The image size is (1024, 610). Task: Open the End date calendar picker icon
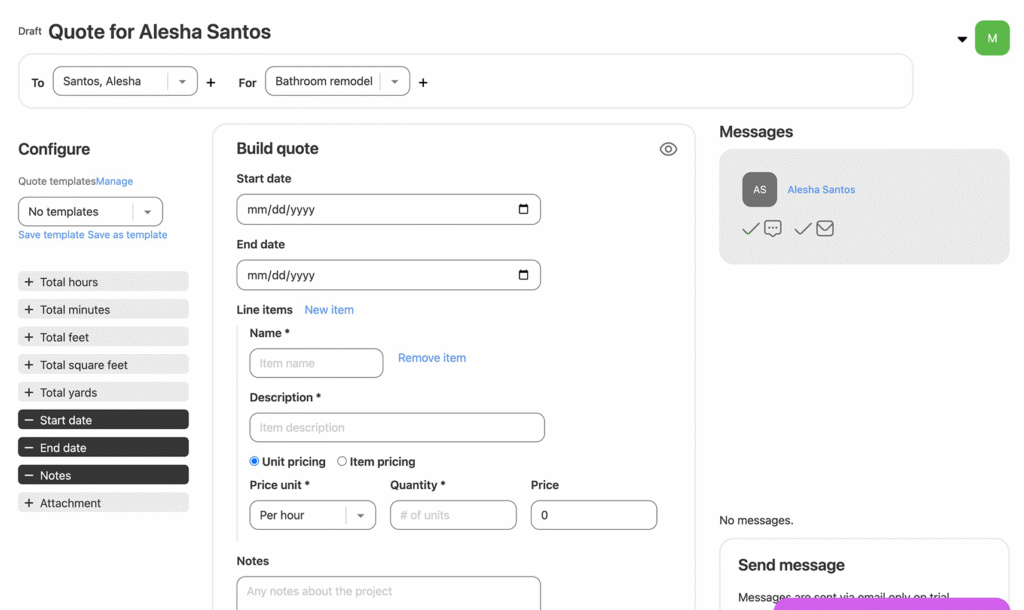[523, 275]
